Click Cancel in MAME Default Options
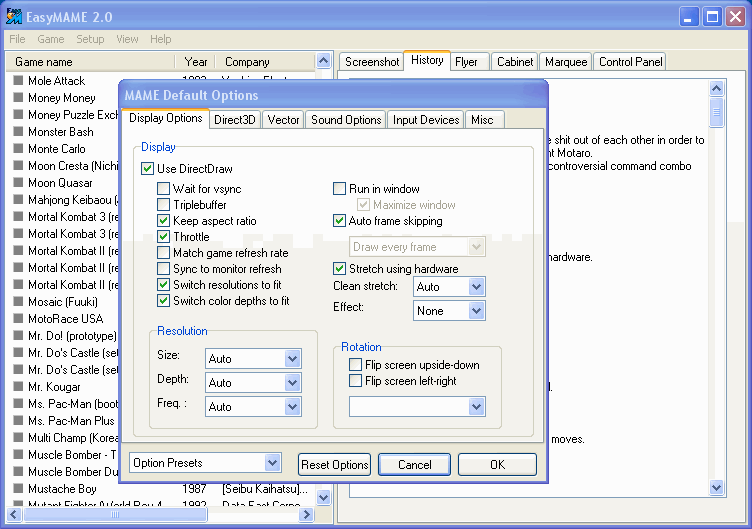Viewport: 752px width, 529px height. (414, 464)
